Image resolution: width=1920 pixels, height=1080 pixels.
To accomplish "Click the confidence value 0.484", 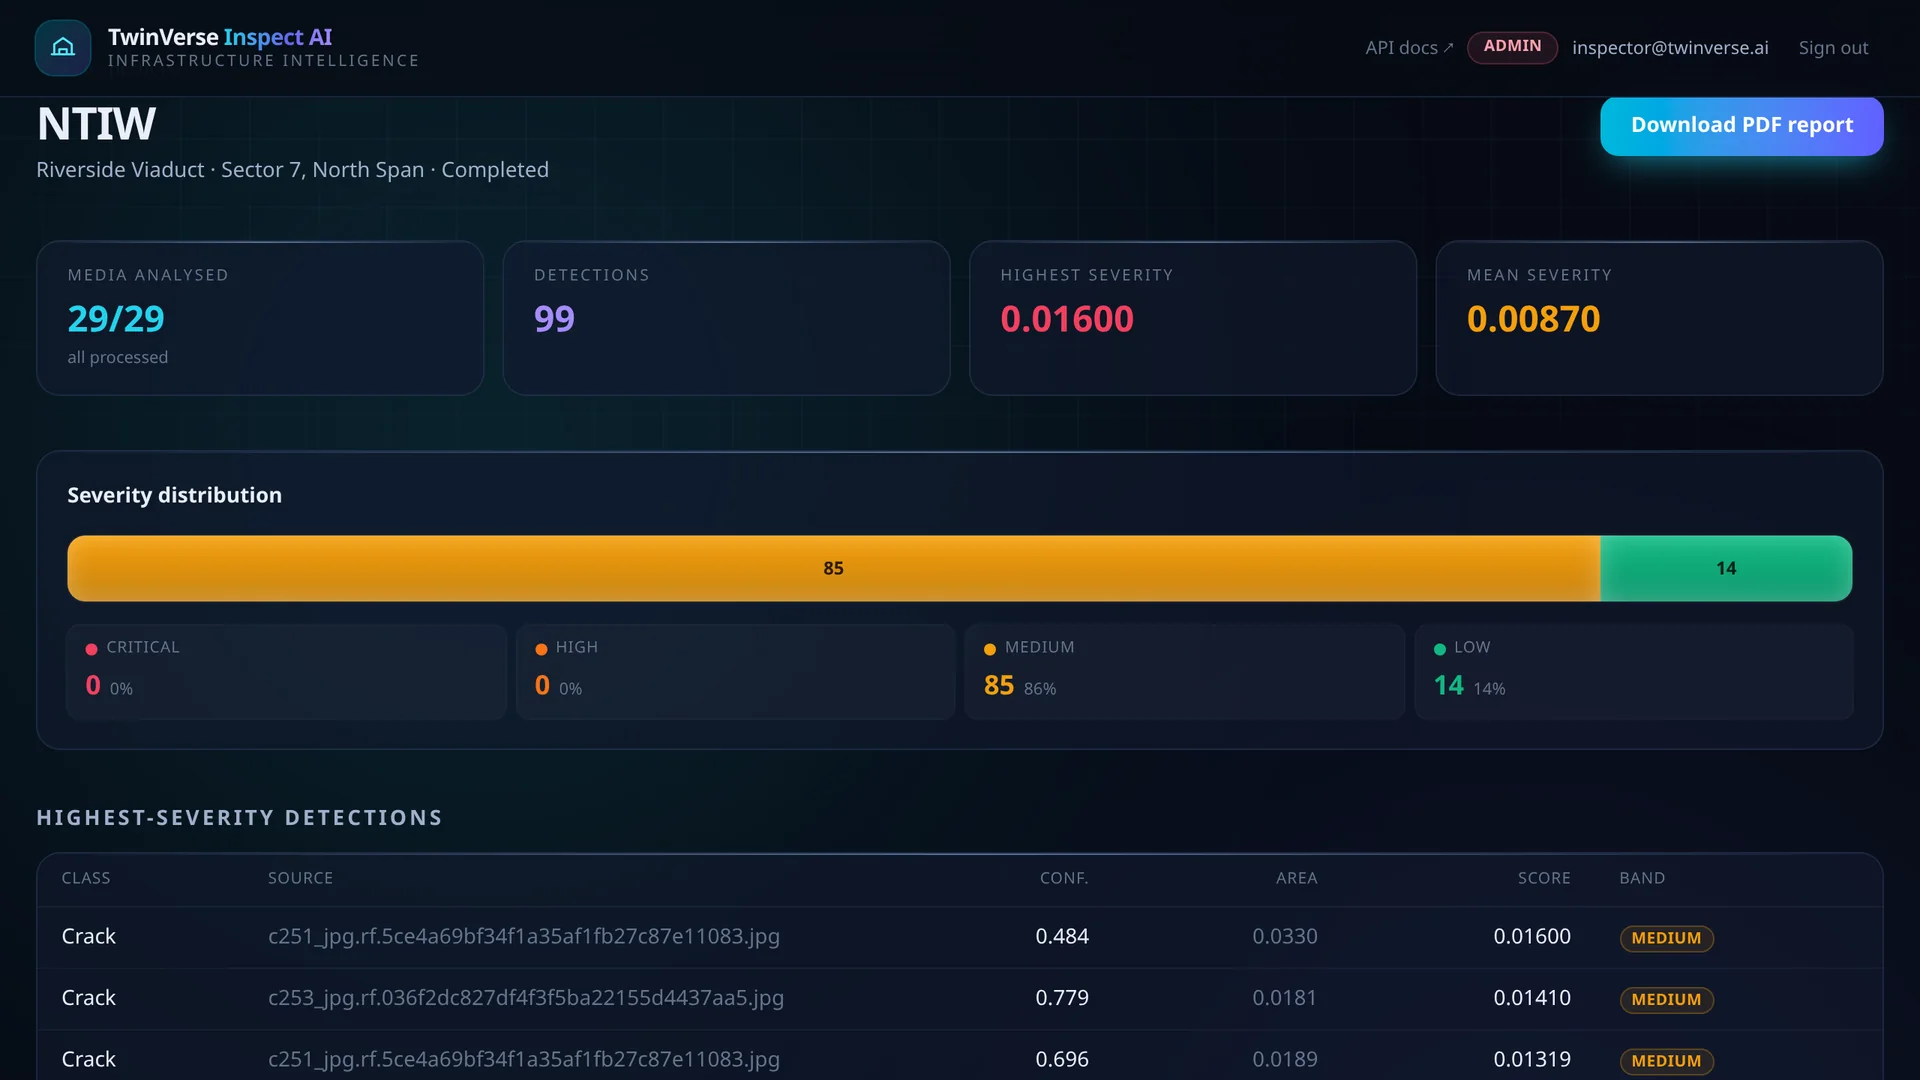I will (x=1062, y=937).
